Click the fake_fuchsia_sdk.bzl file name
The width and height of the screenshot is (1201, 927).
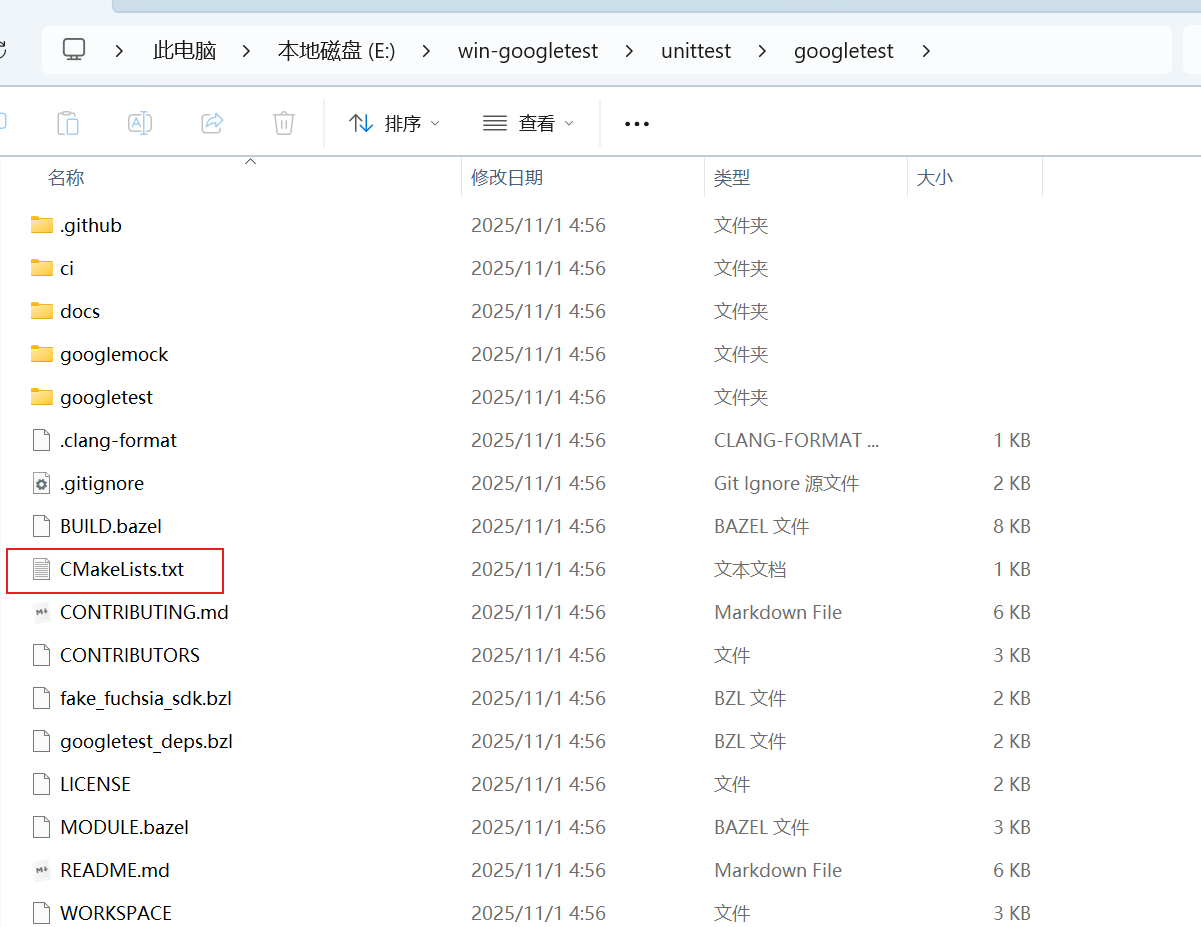[146, 698]
